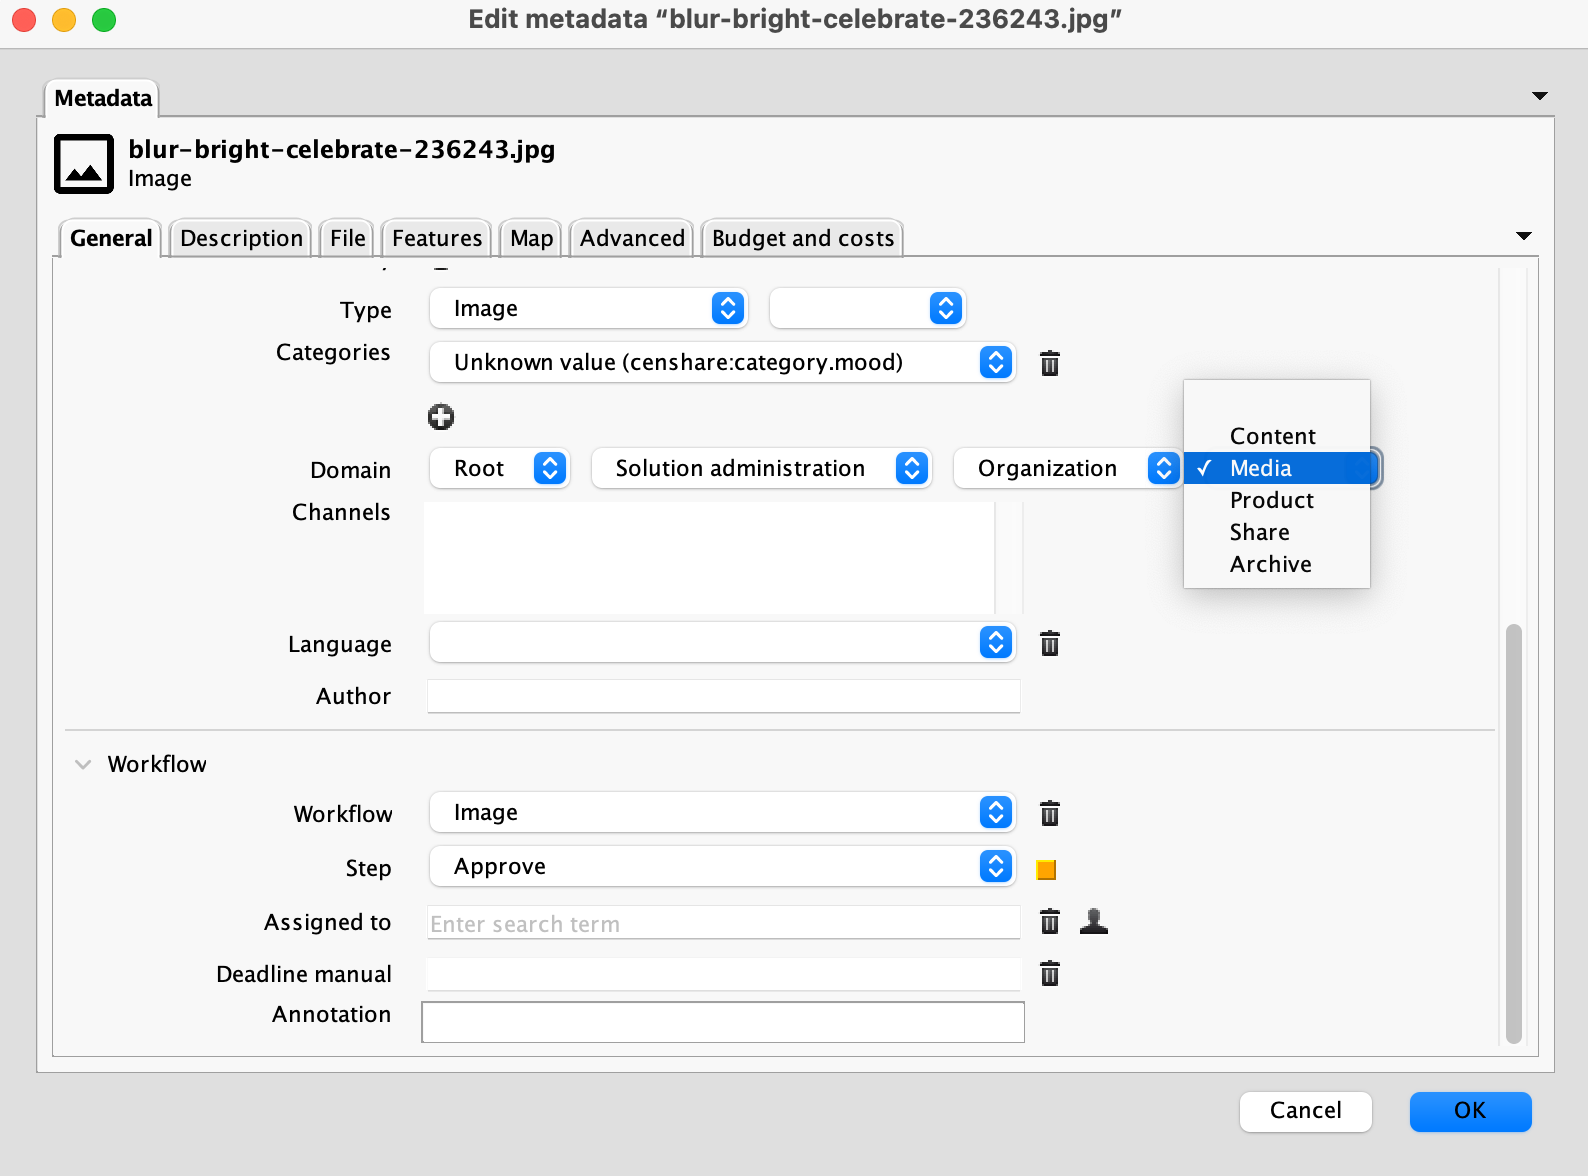Remove Workflow value using trash icon
This screenshot has height=1176, width=1588.
(1049, 813)
